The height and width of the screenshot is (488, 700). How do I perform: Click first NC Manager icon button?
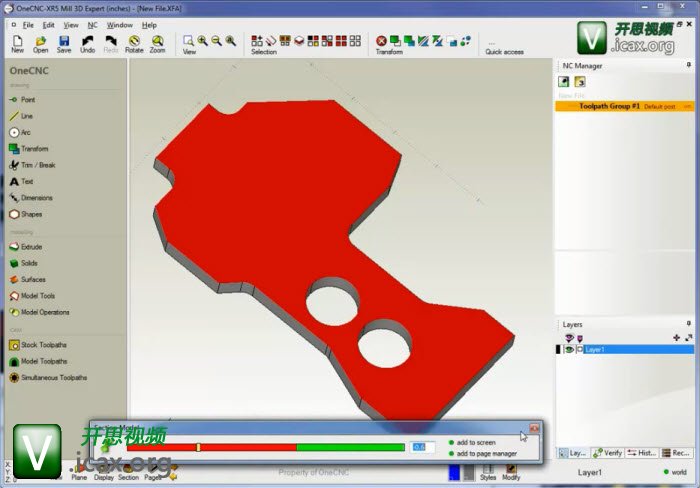coord(564,81)
